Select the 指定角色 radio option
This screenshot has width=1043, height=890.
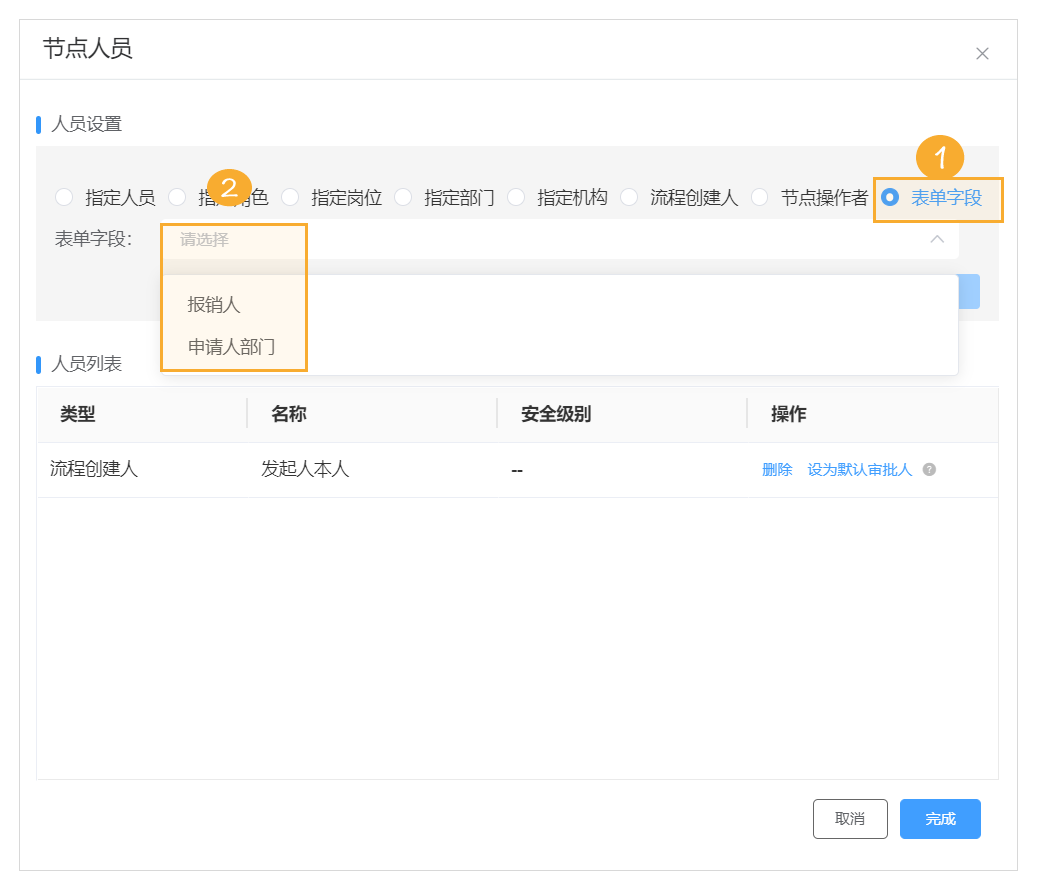pyautogui.click(x=177, y=197)
